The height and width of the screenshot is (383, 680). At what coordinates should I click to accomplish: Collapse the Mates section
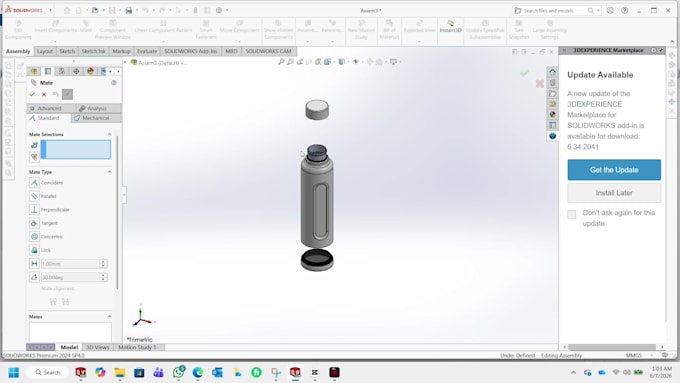pos(109,317)
